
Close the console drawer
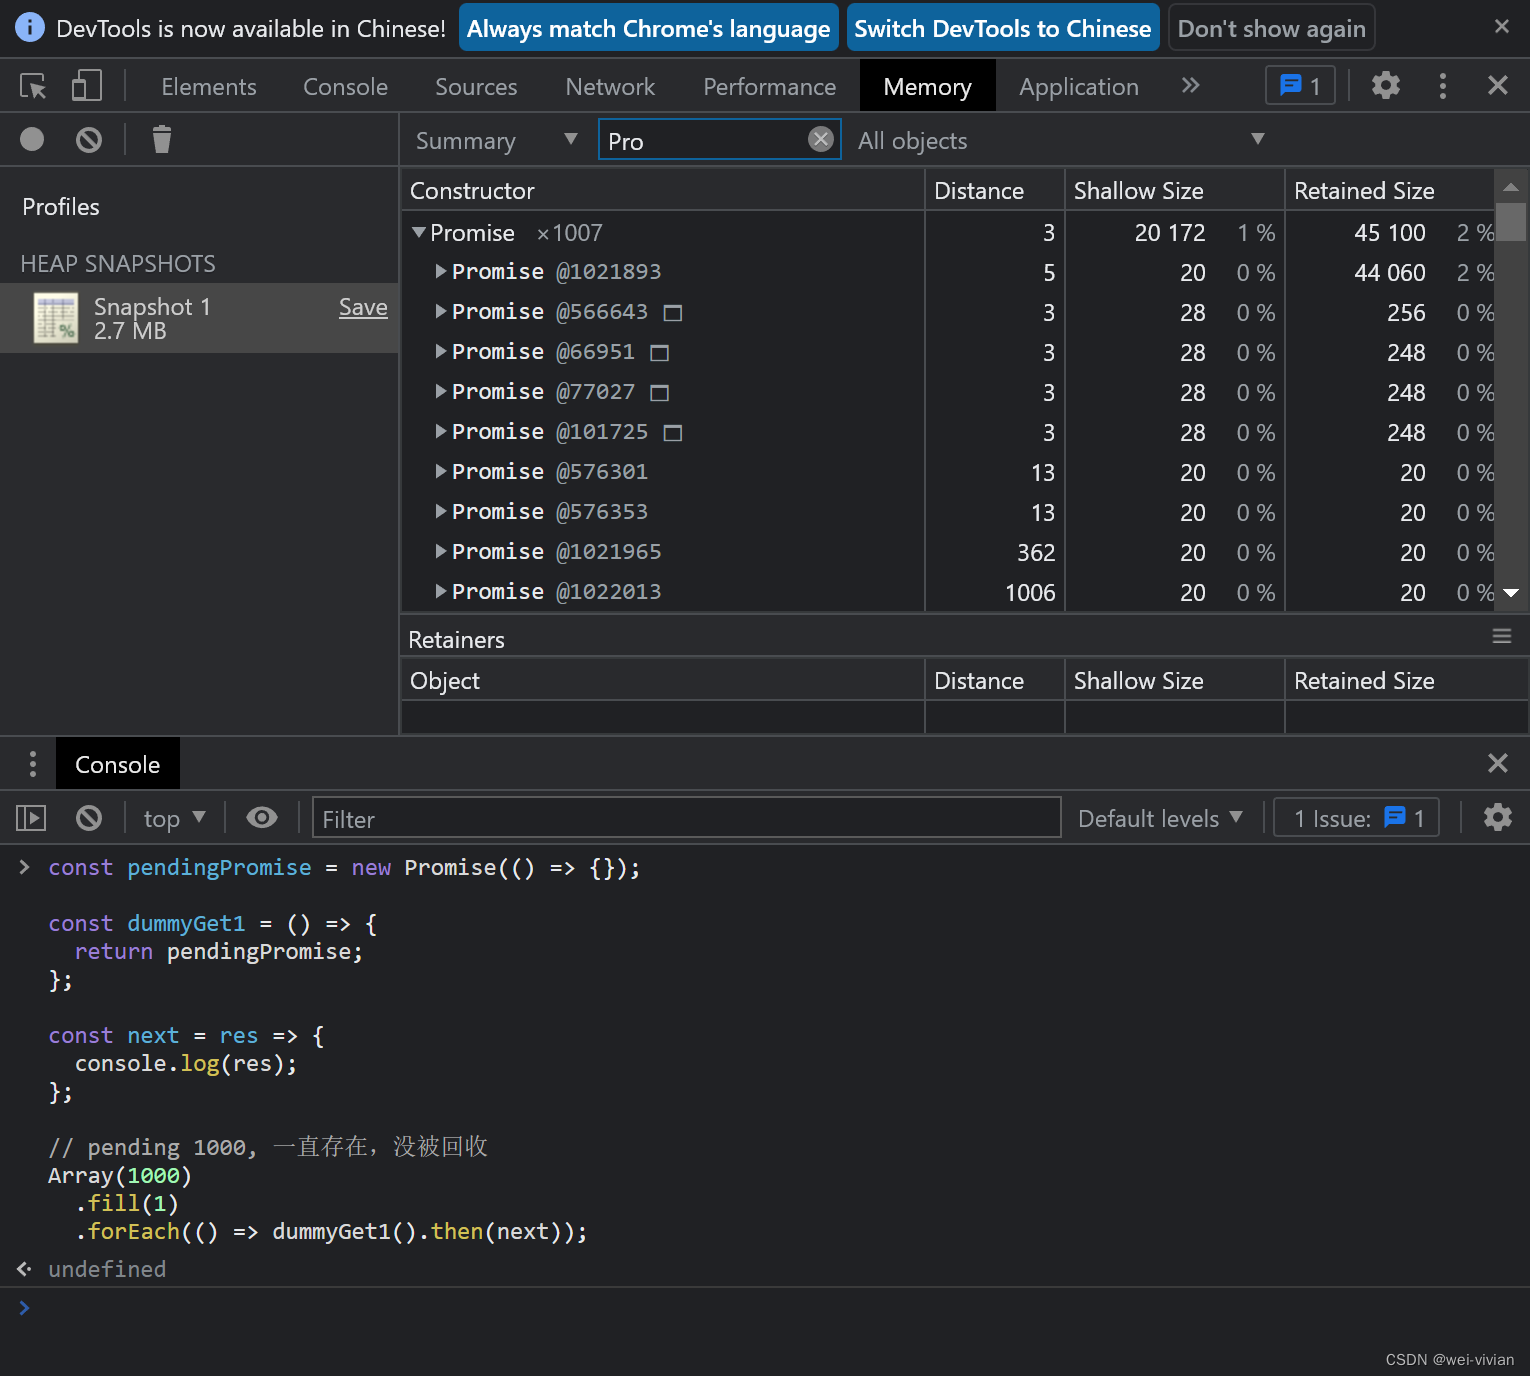[x=1497, y=763]
